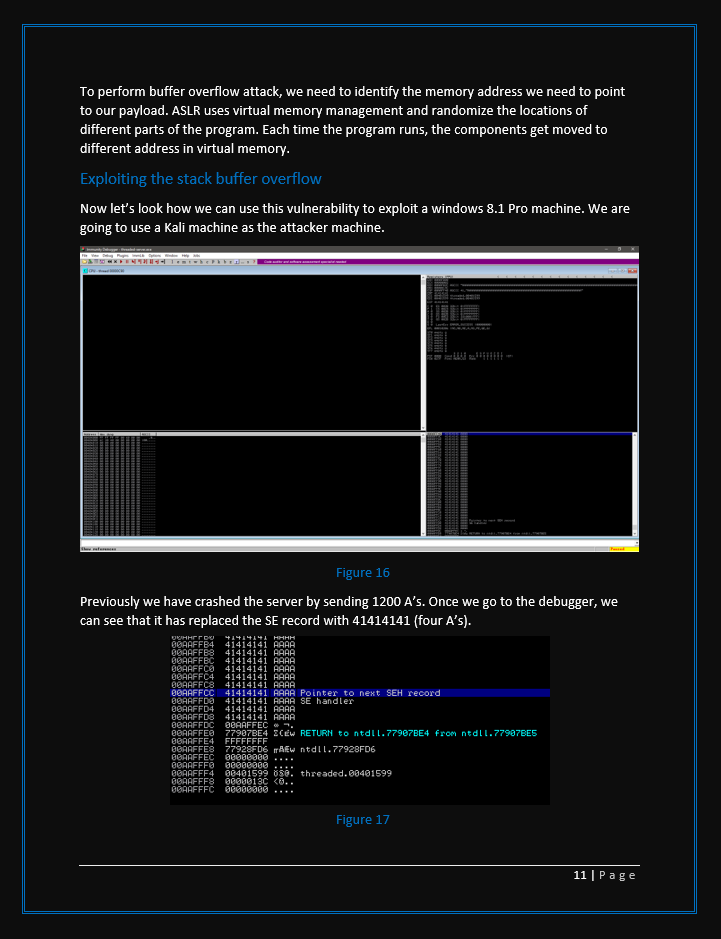Click the 'Figure 16' caption

click(x=362, y=573)
